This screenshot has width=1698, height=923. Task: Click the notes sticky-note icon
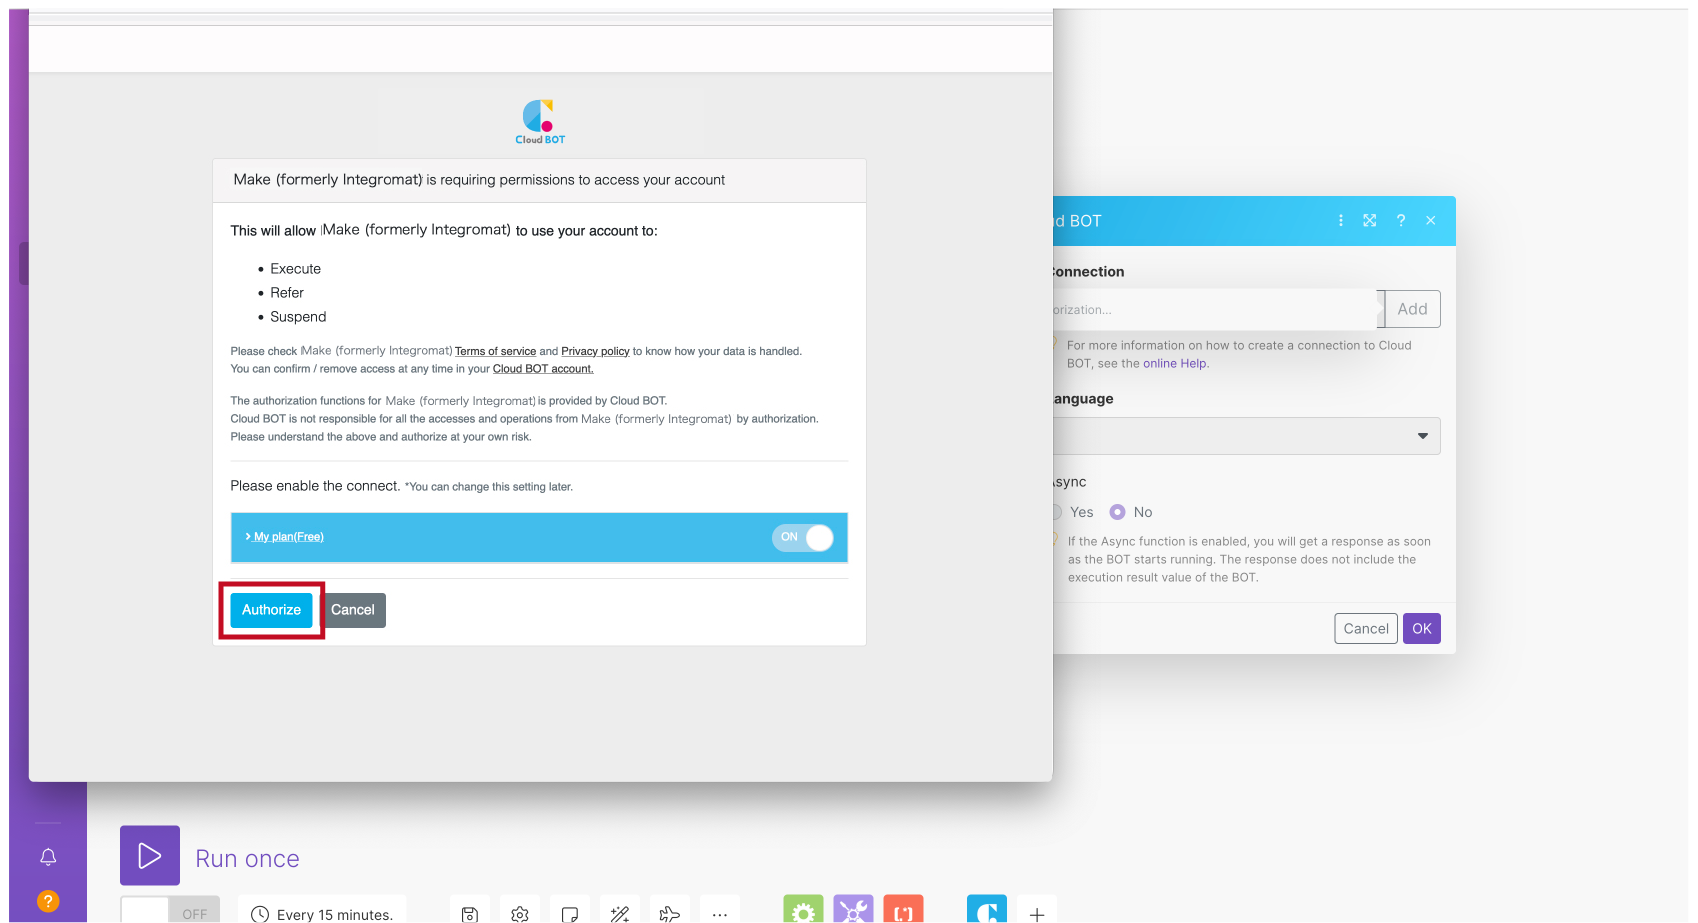point(570,913)
